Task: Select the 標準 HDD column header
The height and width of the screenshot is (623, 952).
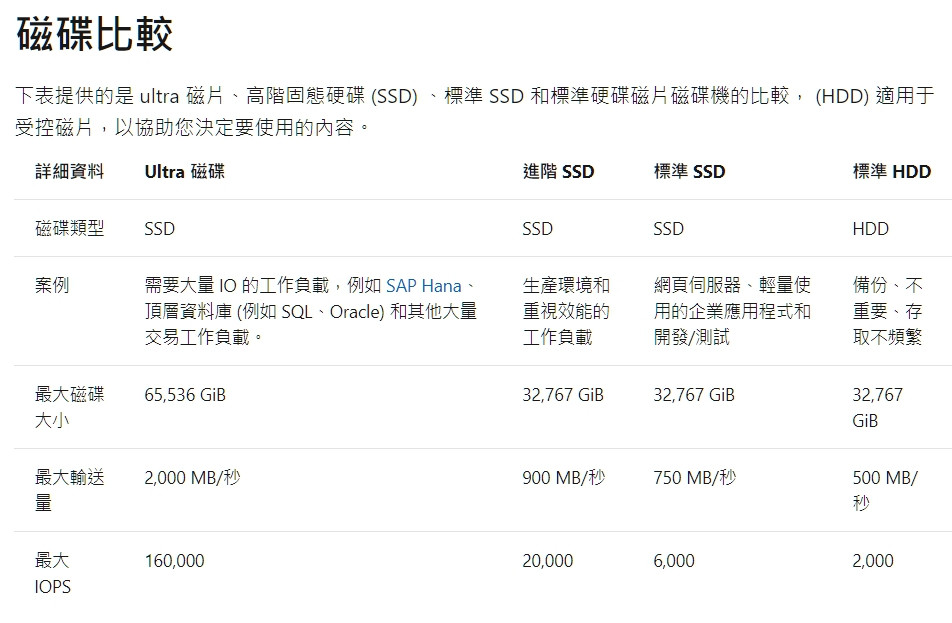Action: [891, 172]
